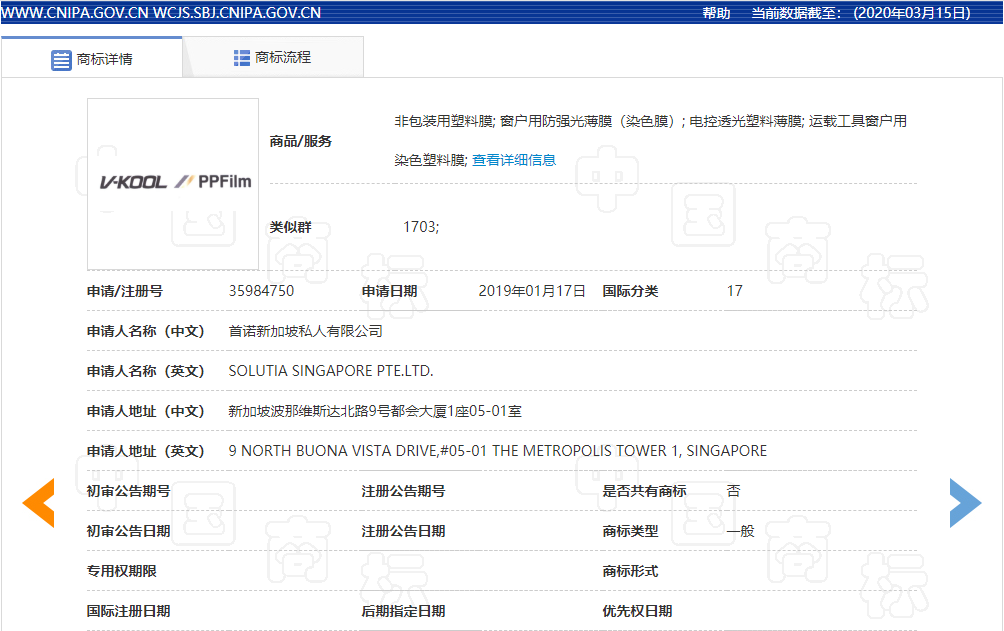Click the Chinese applicant name 首诺新加坡私人有限公司
The width and height of the screenshot is (1004, 631).
point(305,331)
